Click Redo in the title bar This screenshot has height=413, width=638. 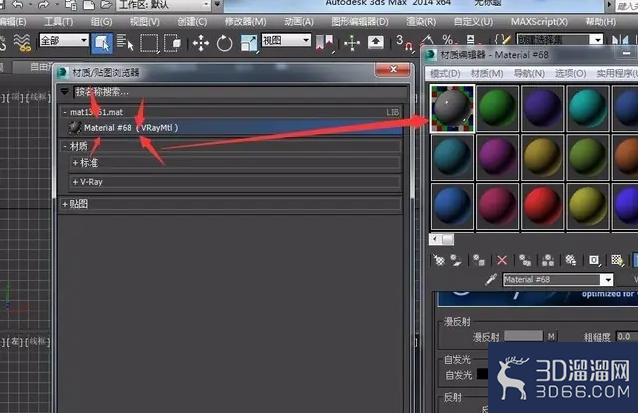[44, 4]
